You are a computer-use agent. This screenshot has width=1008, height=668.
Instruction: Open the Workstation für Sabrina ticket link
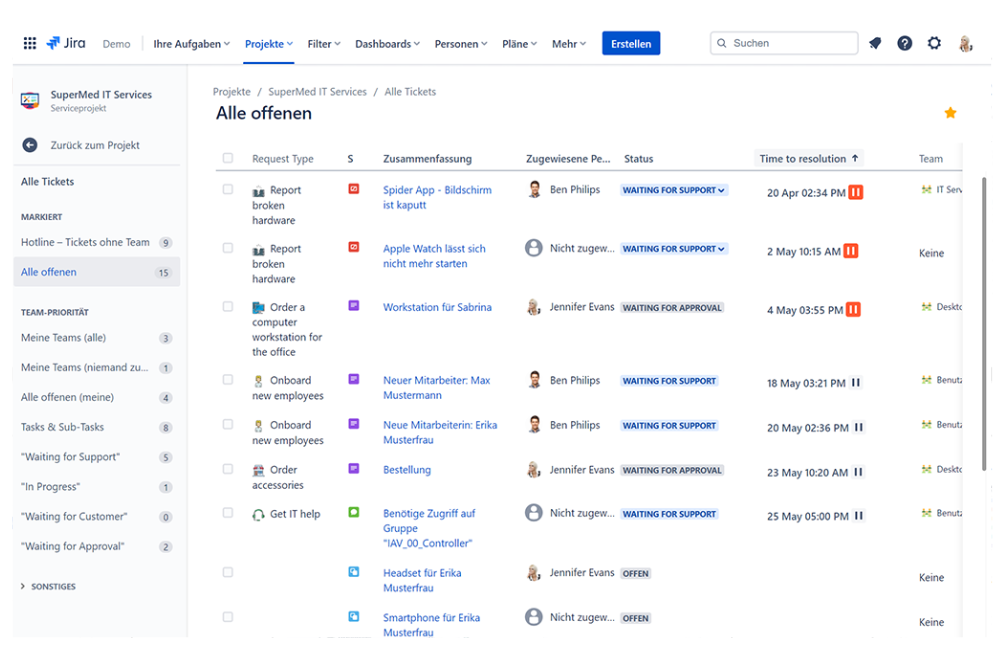click(x=437, y=308)
